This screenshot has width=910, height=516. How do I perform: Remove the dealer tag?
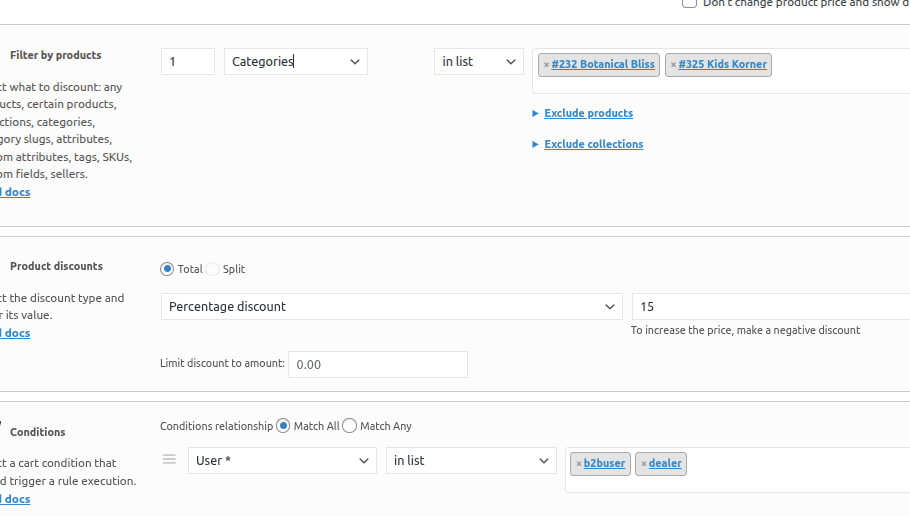pyautogui.click(x=643, y=464)
